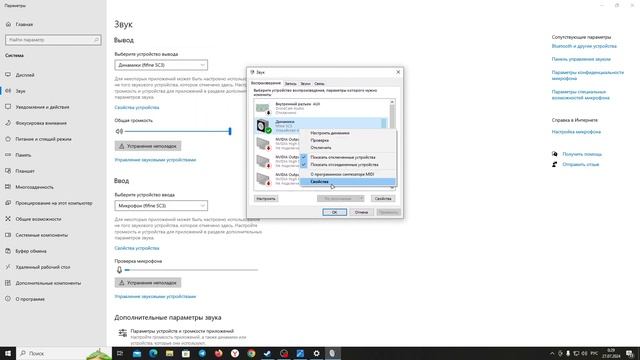Click the Windows Start button
Viewport: 640px width, 360px height.
(8, 353)
